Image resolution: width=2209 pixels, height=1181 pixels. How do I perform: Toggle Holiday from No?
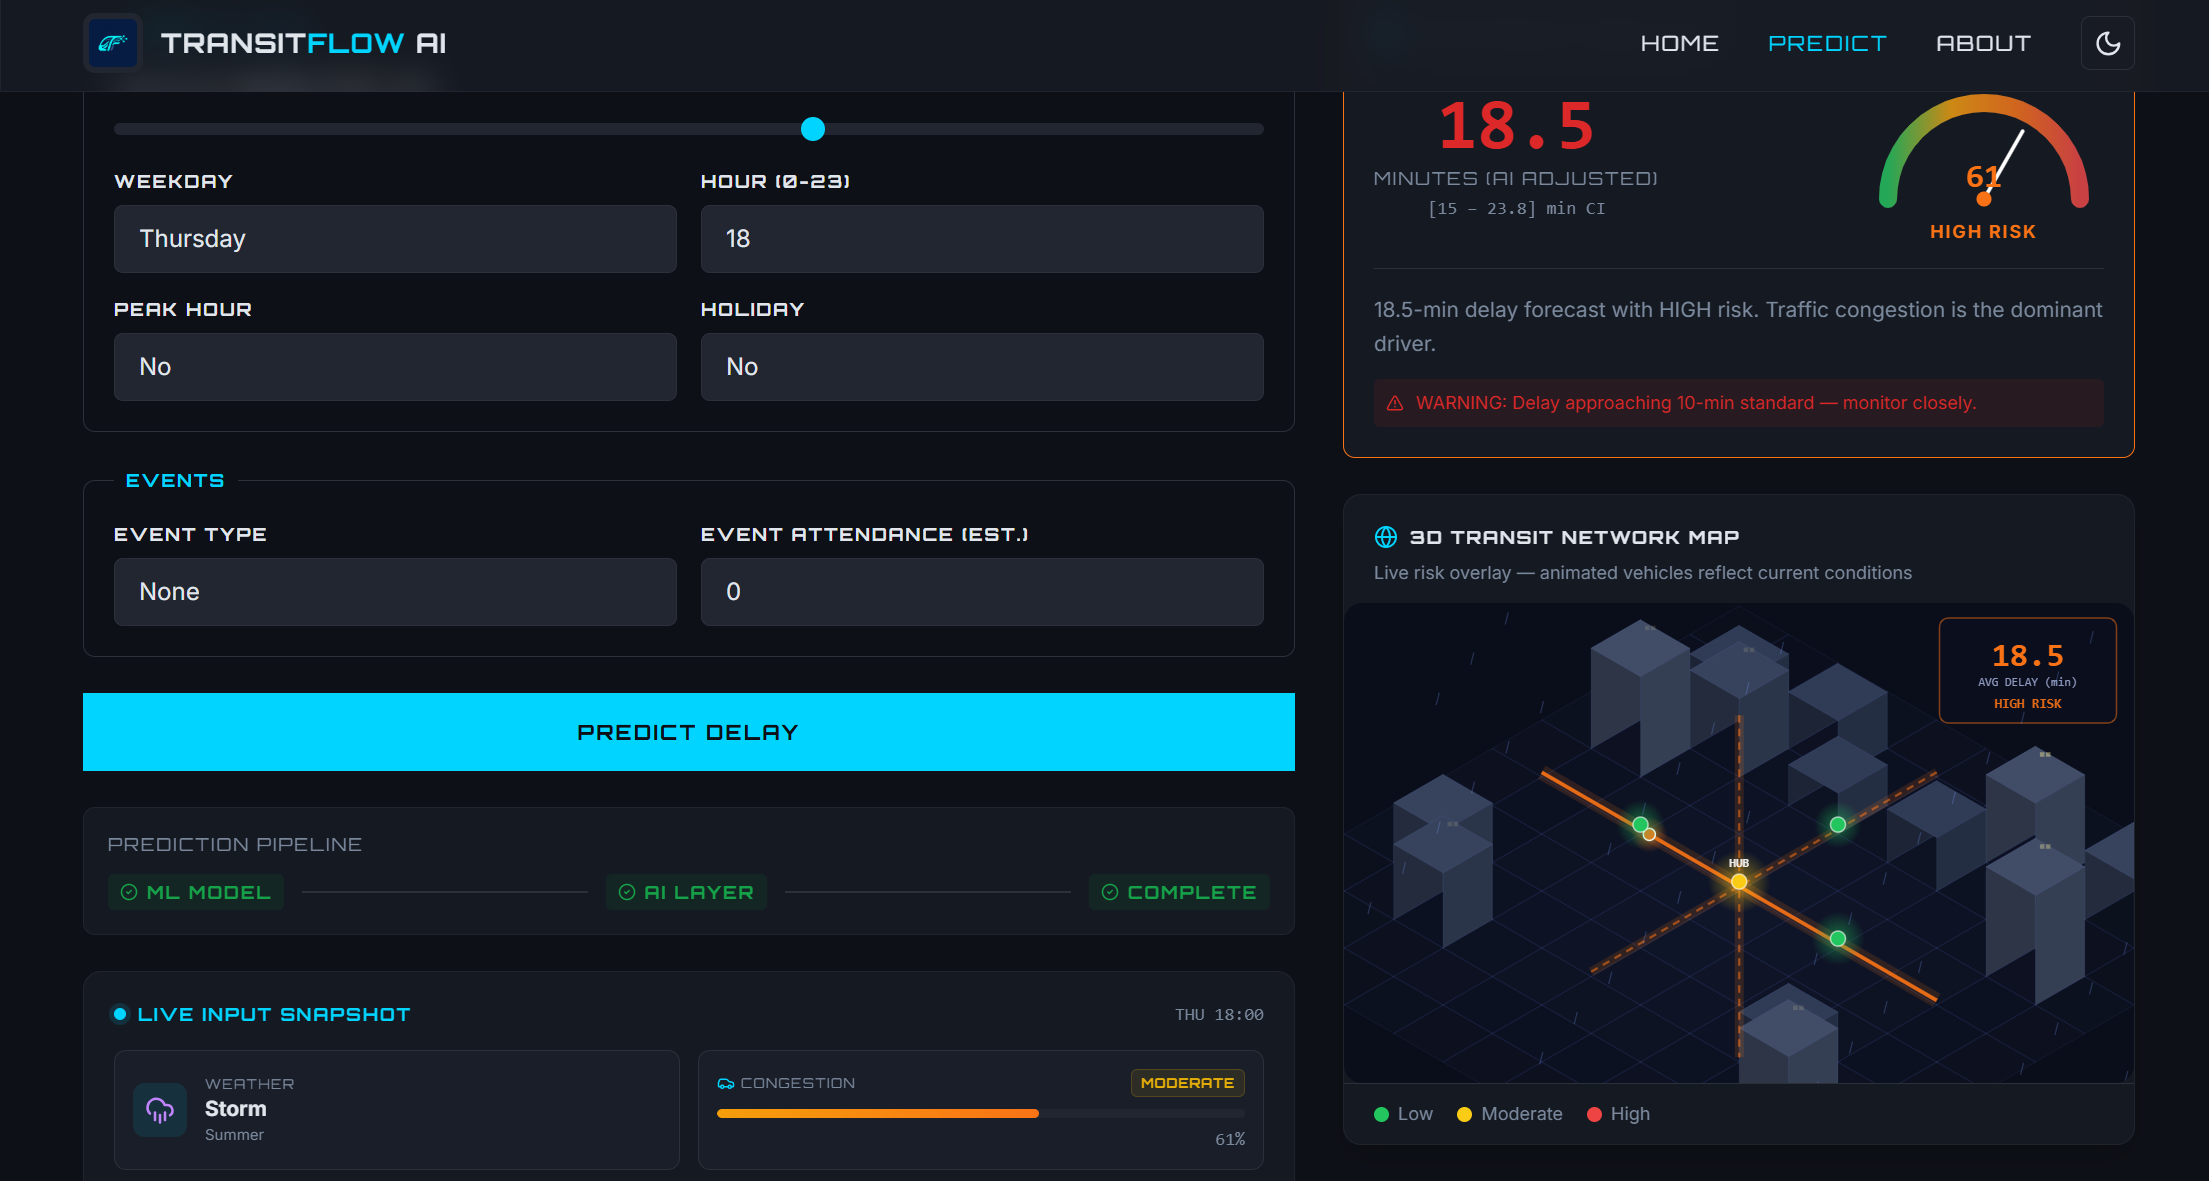tap(982, 366)
